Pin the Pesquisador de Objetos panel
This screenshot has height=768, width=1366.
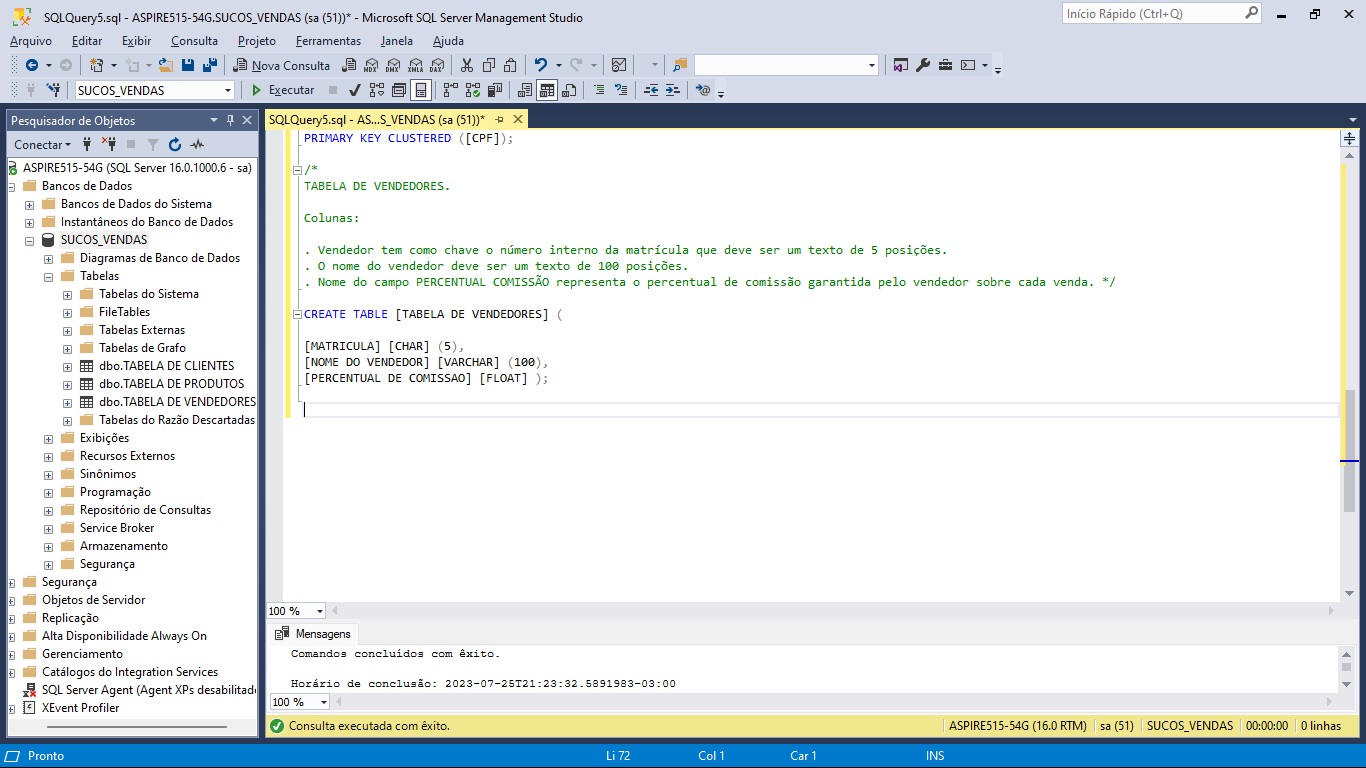click(x=230, y=120)
